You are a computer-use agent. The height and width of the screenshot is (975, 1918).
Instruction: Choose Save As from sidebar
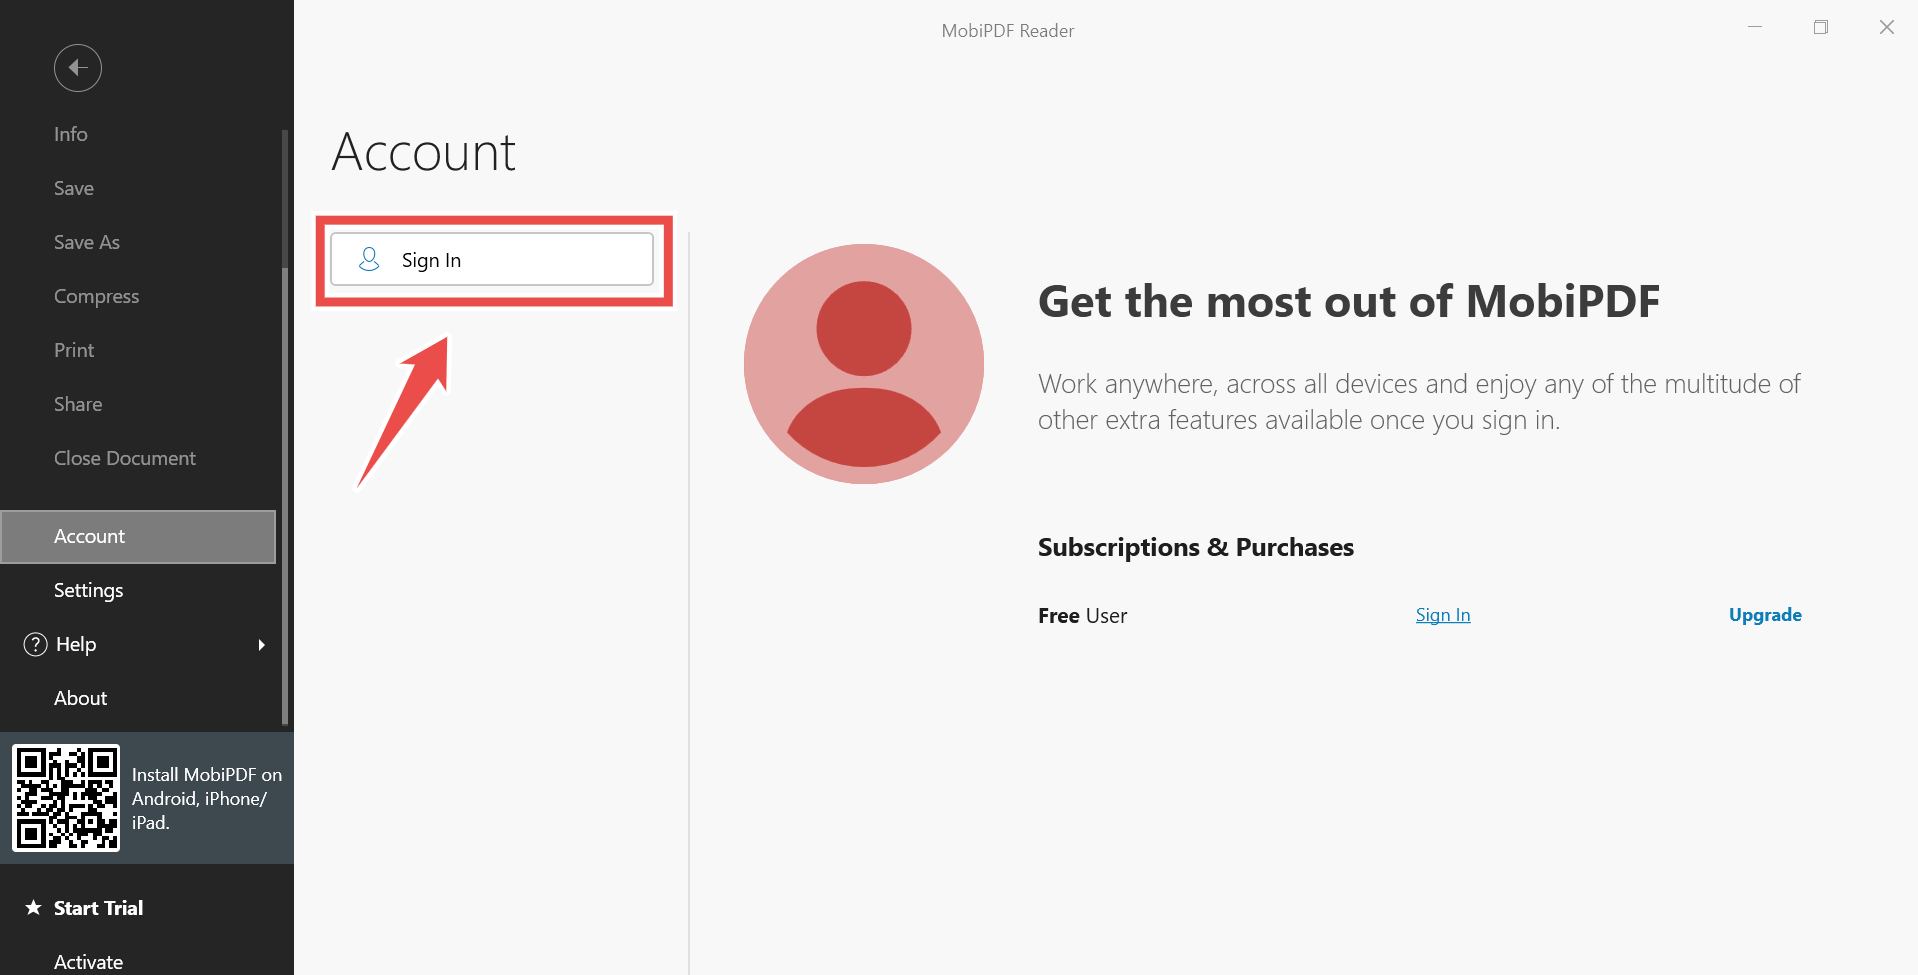(x=87, y=242)
